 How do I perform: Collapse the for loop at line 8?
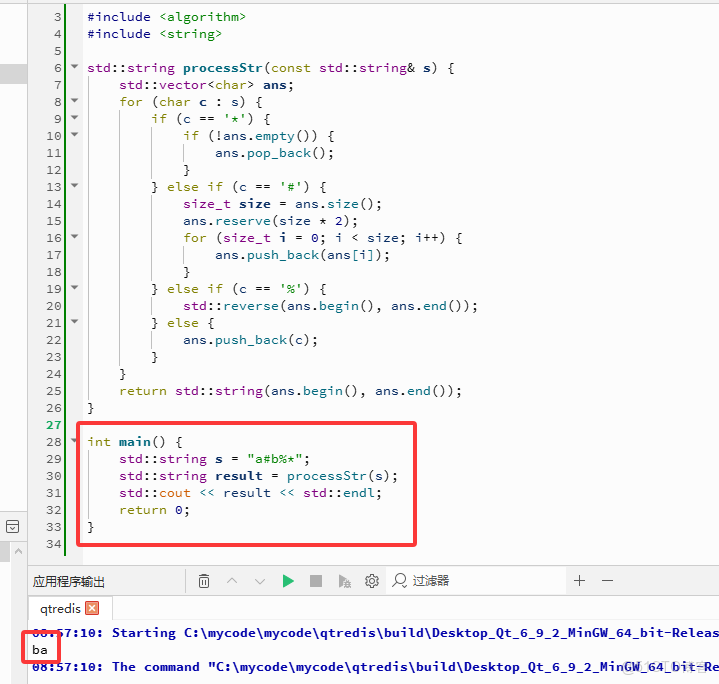(75, 101)
